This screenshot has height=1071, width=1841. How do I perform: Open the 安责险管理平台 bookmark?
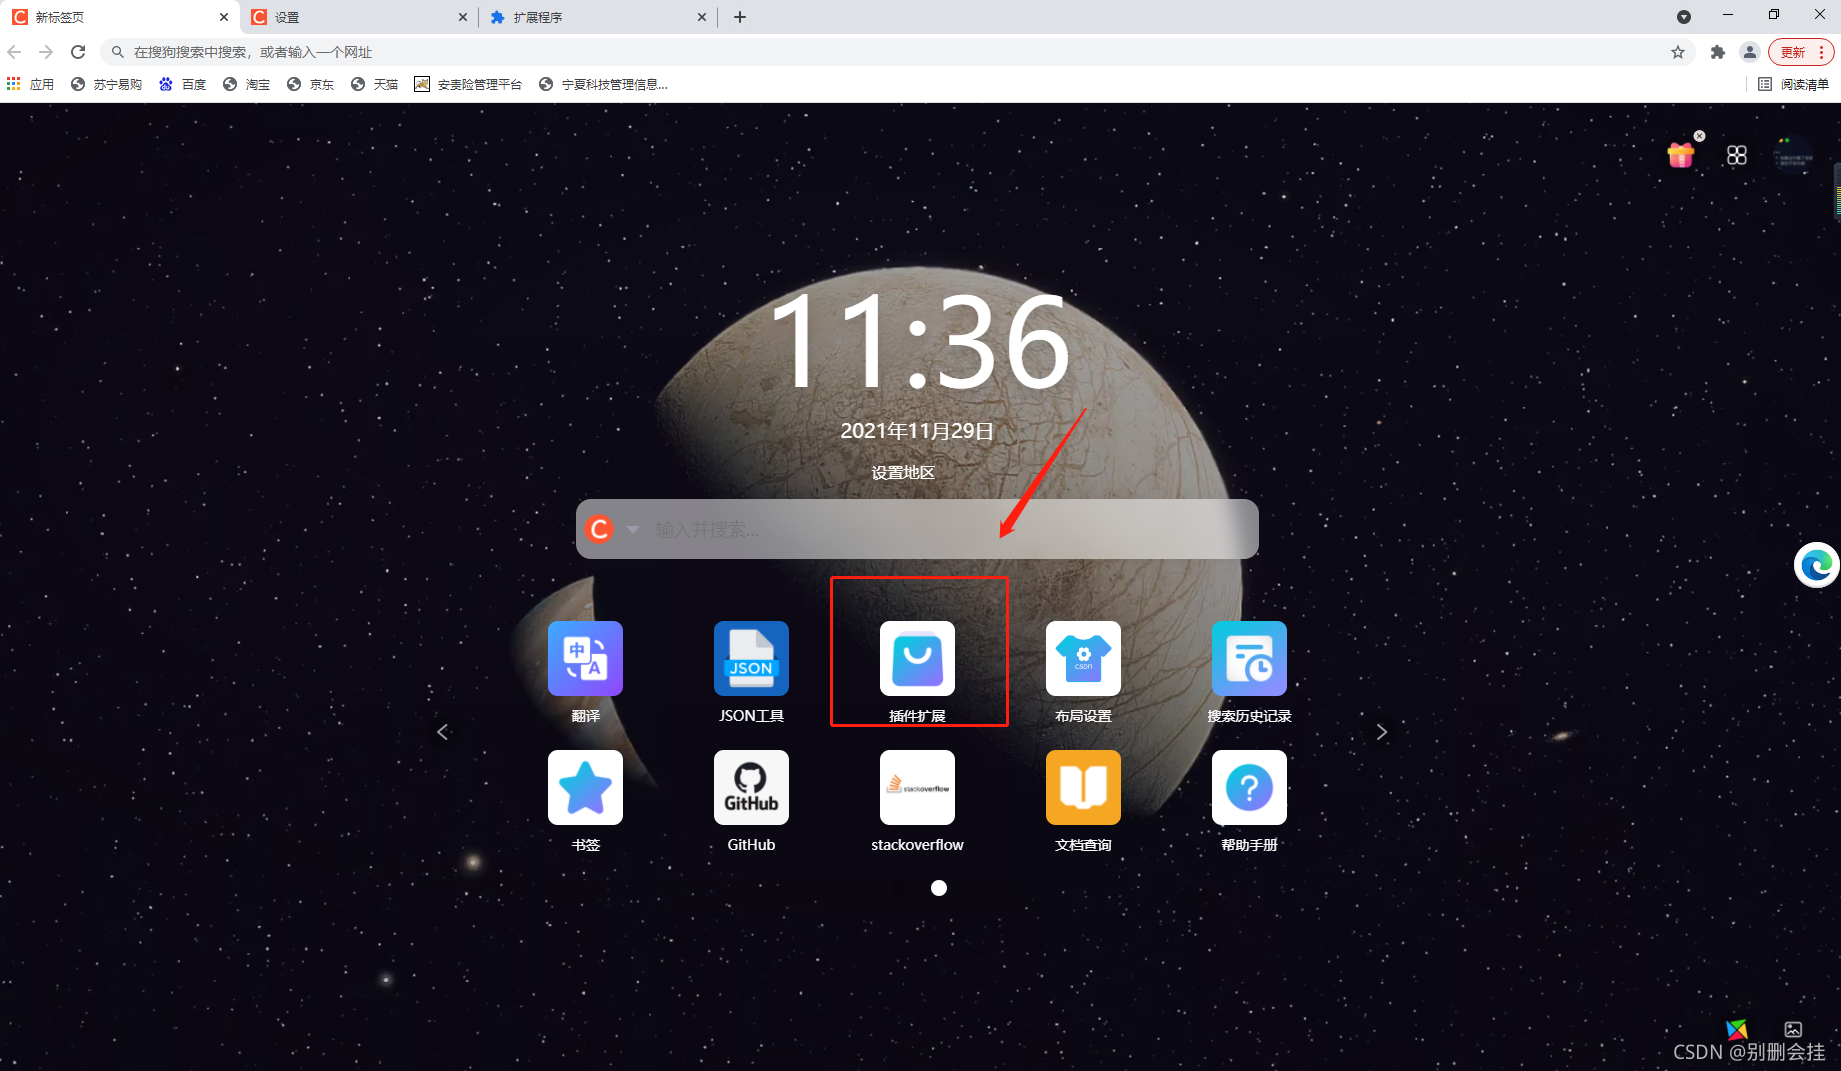coord(468,84)
